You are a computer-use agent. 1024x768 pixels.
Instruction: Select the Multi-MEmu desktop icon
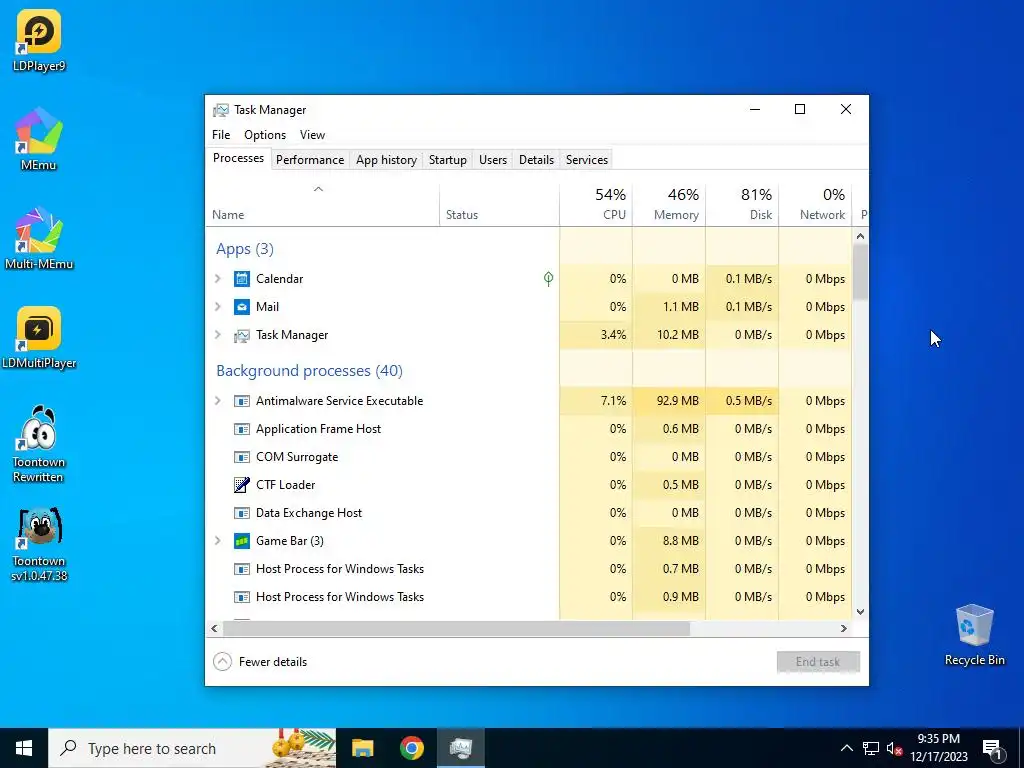pos(39,238)
